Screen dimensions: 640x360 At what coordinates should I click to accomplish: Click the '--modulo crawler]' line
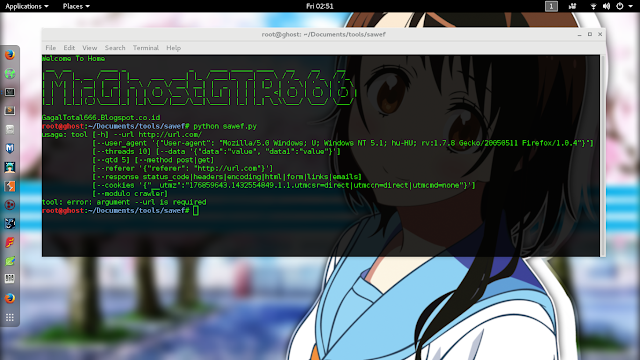coord(130,193)
